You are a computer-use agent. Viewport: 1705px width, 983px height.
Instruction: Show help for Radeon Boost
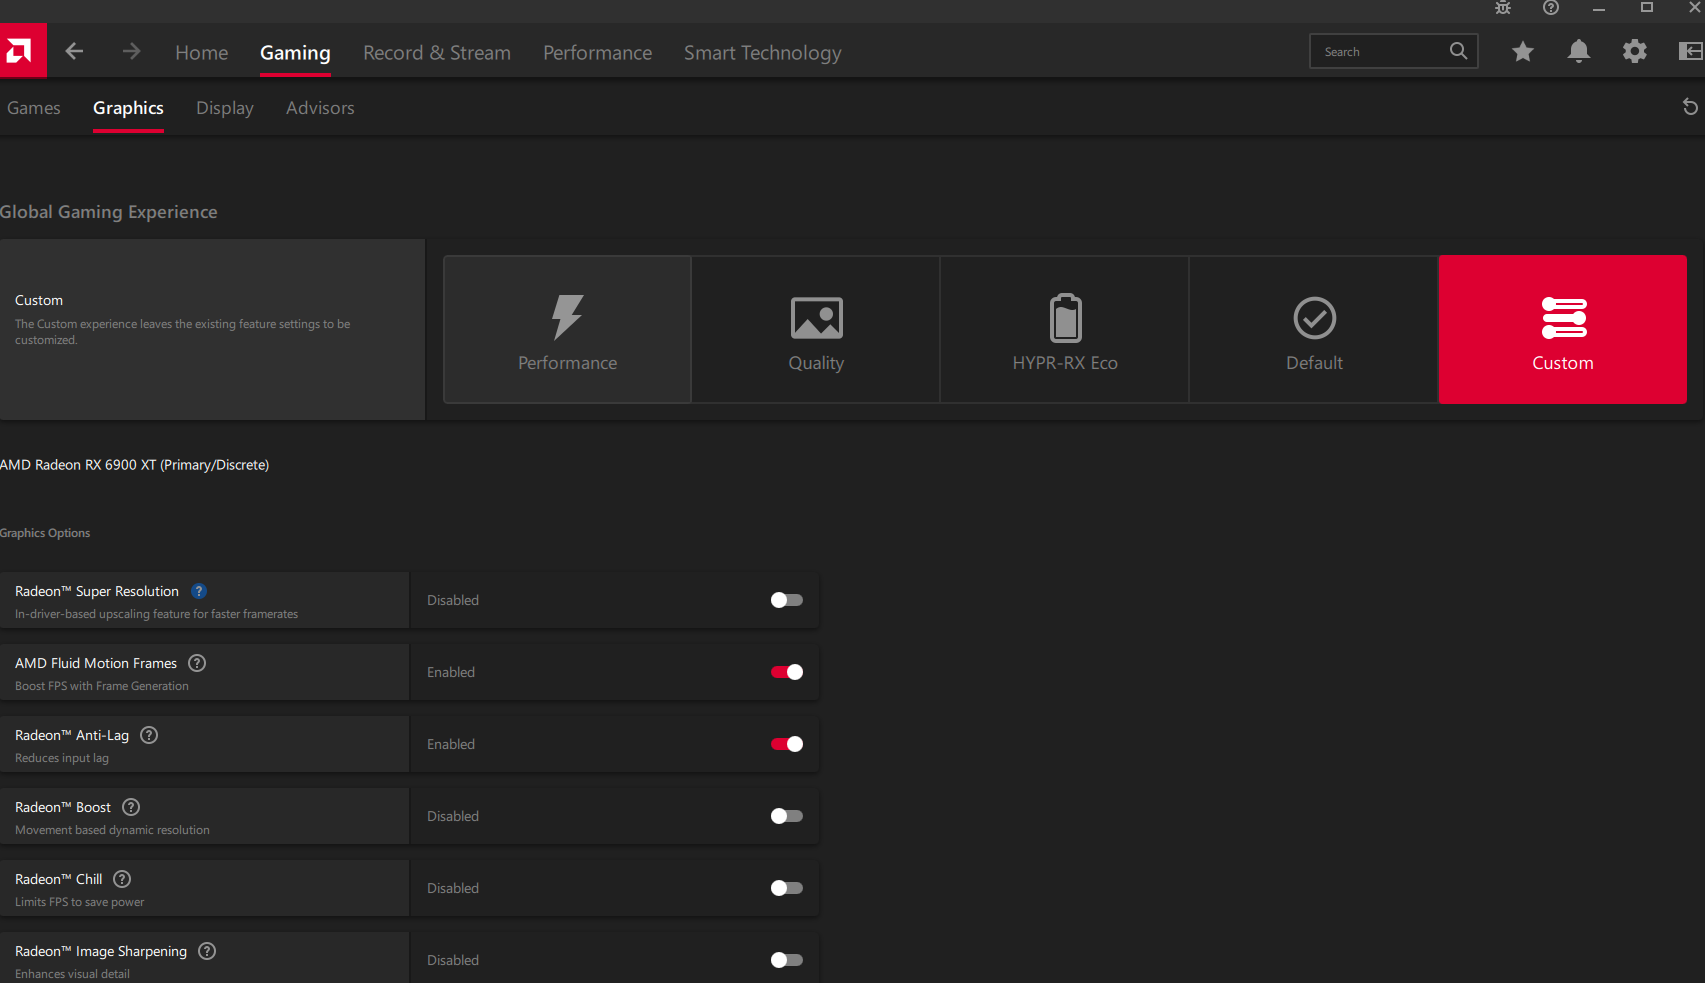point(131,807)
